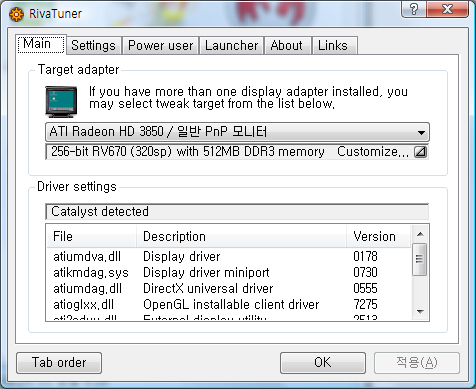Click the driver list scroll down arrow
Viewport: 476px width, 389px height.
420,312
